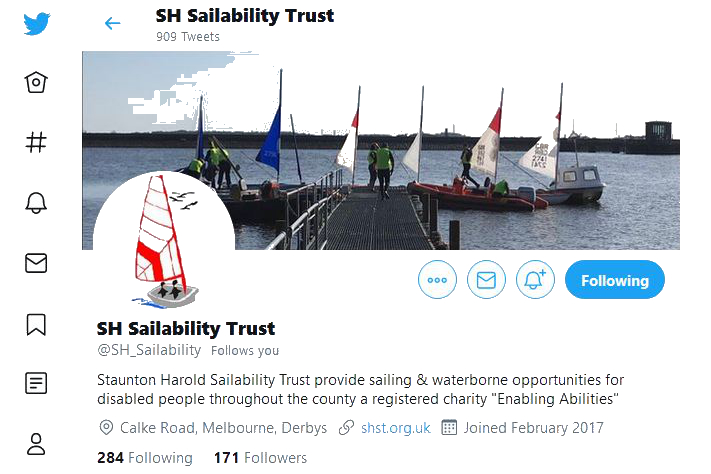The height and width of the screenshot is (474, 711).
Task: Click the @SH_Sailability handle
Action: click(149, 350)
